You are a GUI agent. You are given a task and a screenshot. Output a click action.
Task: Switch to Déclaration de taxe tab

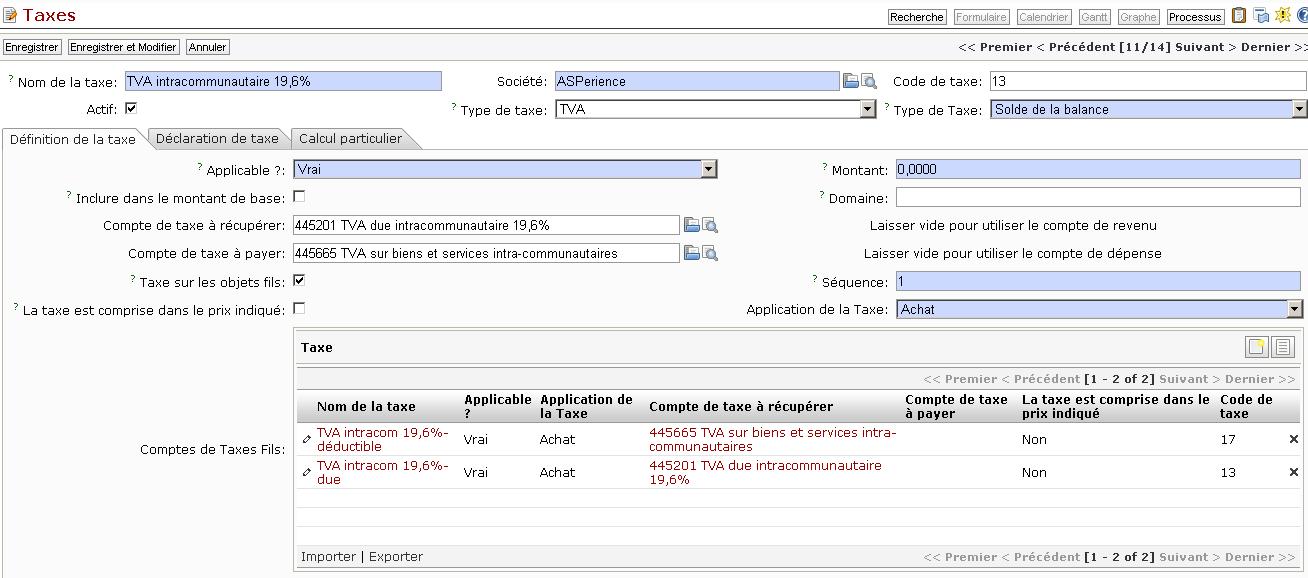pyautogui.click(x=217, y=139)
